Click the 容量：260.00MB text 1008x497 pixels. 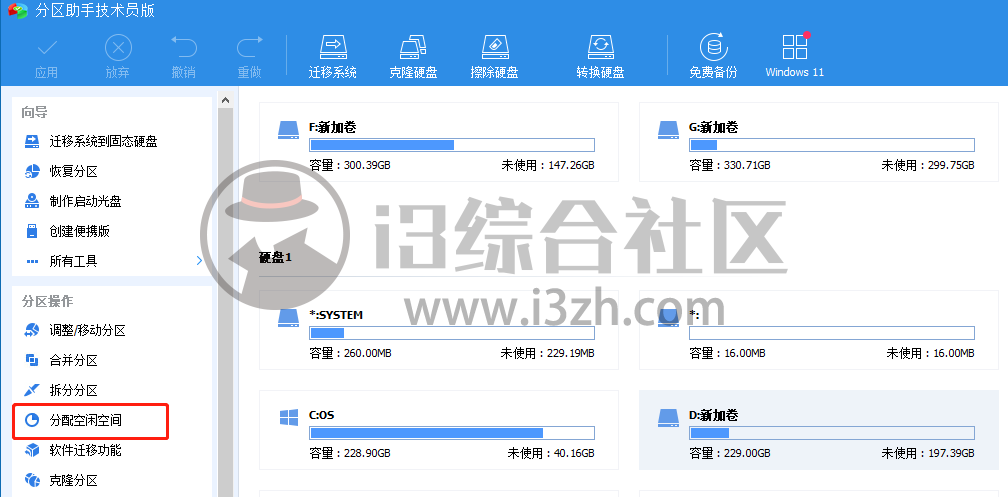pyautogui.click(x=350, y=353)
